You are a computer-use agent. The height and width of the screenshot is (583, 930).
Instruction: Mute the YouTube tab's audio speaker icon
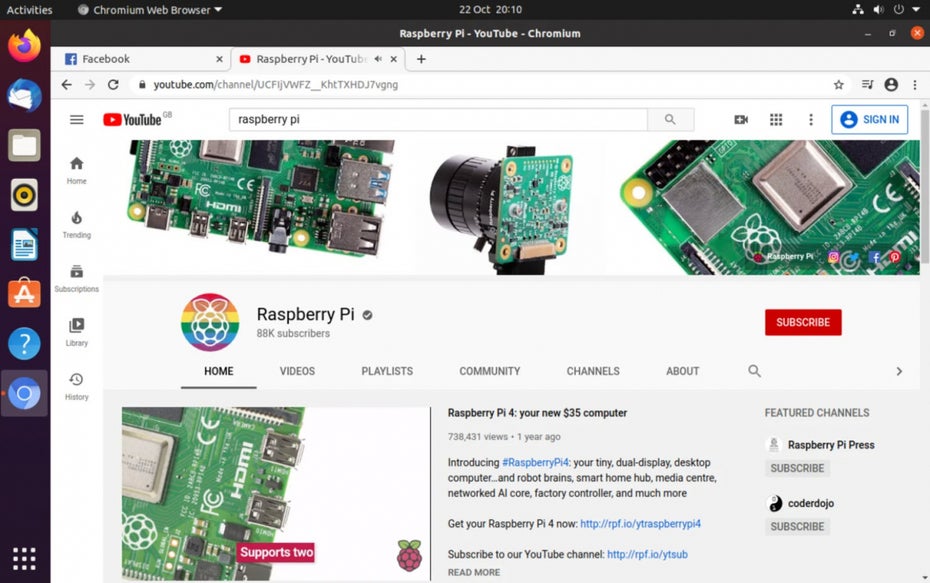(x=378, y=59)
